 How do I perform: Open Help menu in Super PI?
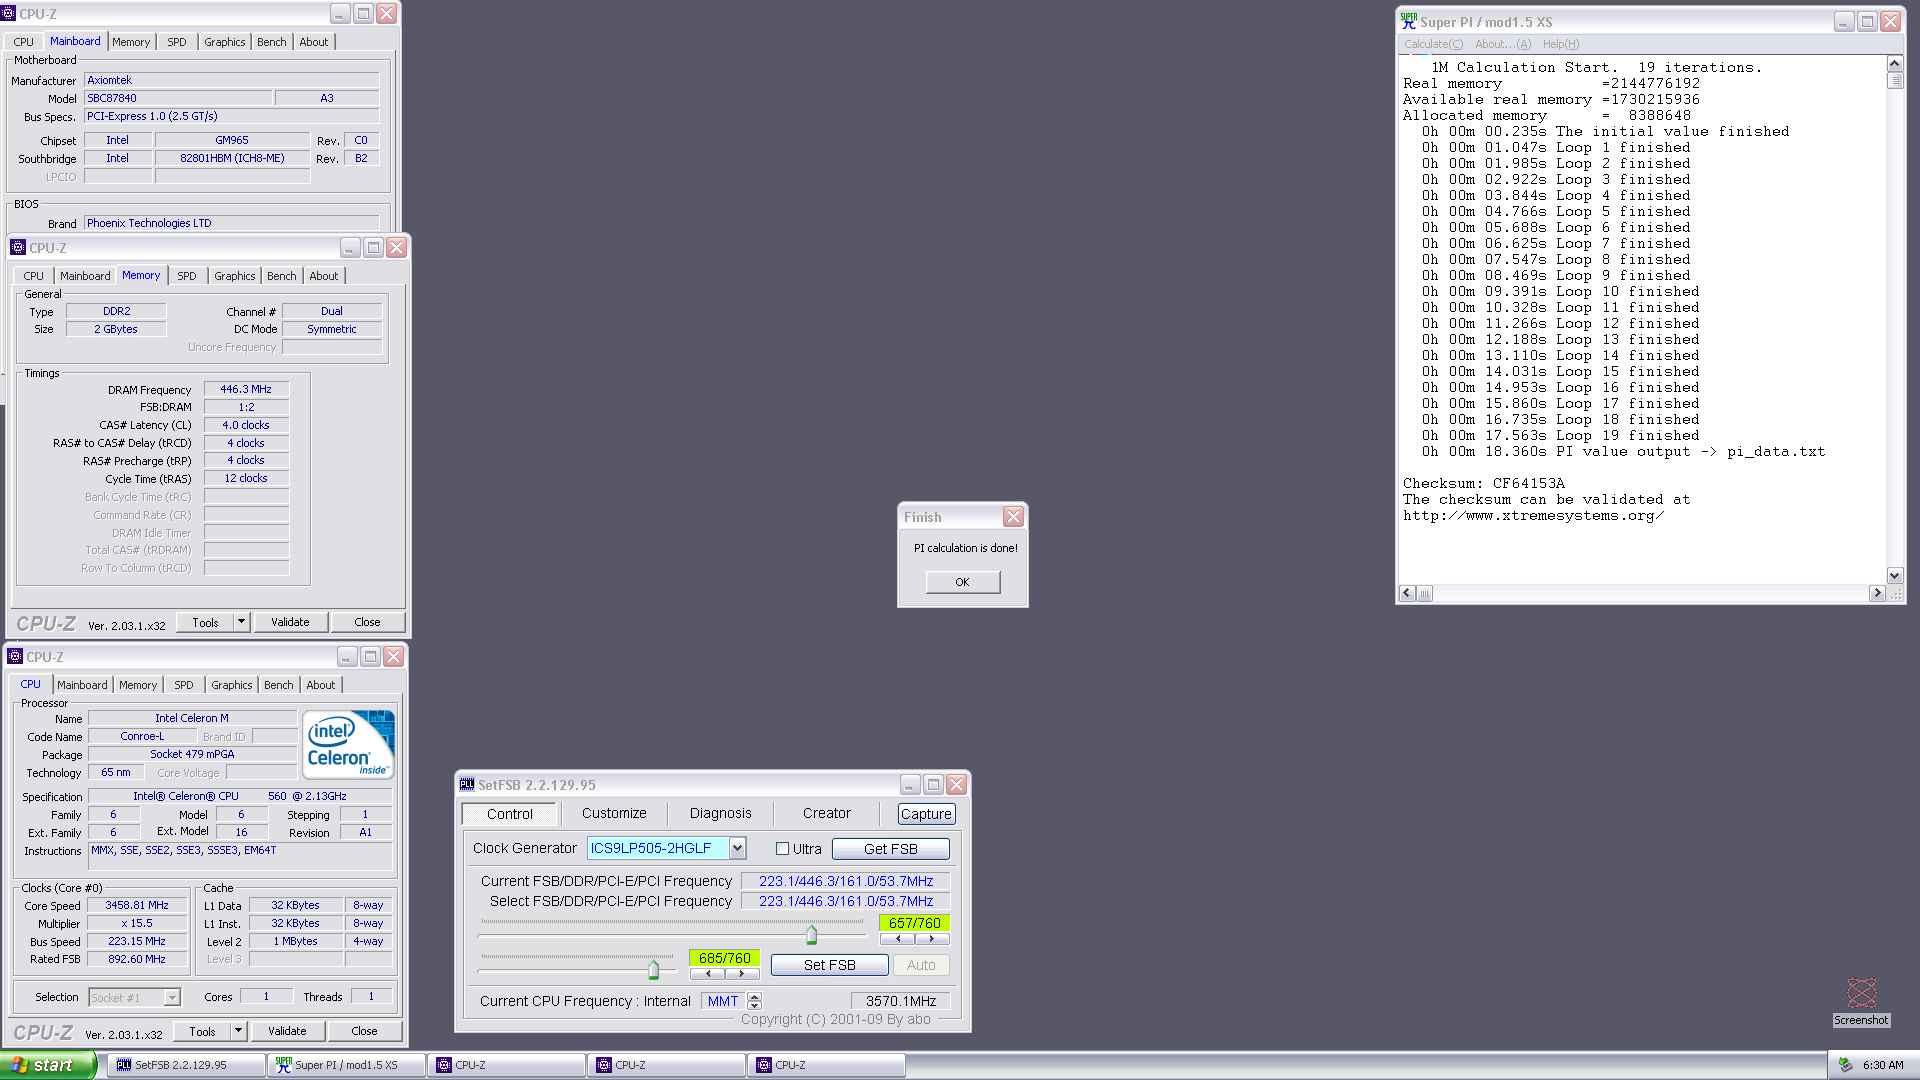click(x=1560, y=44)
